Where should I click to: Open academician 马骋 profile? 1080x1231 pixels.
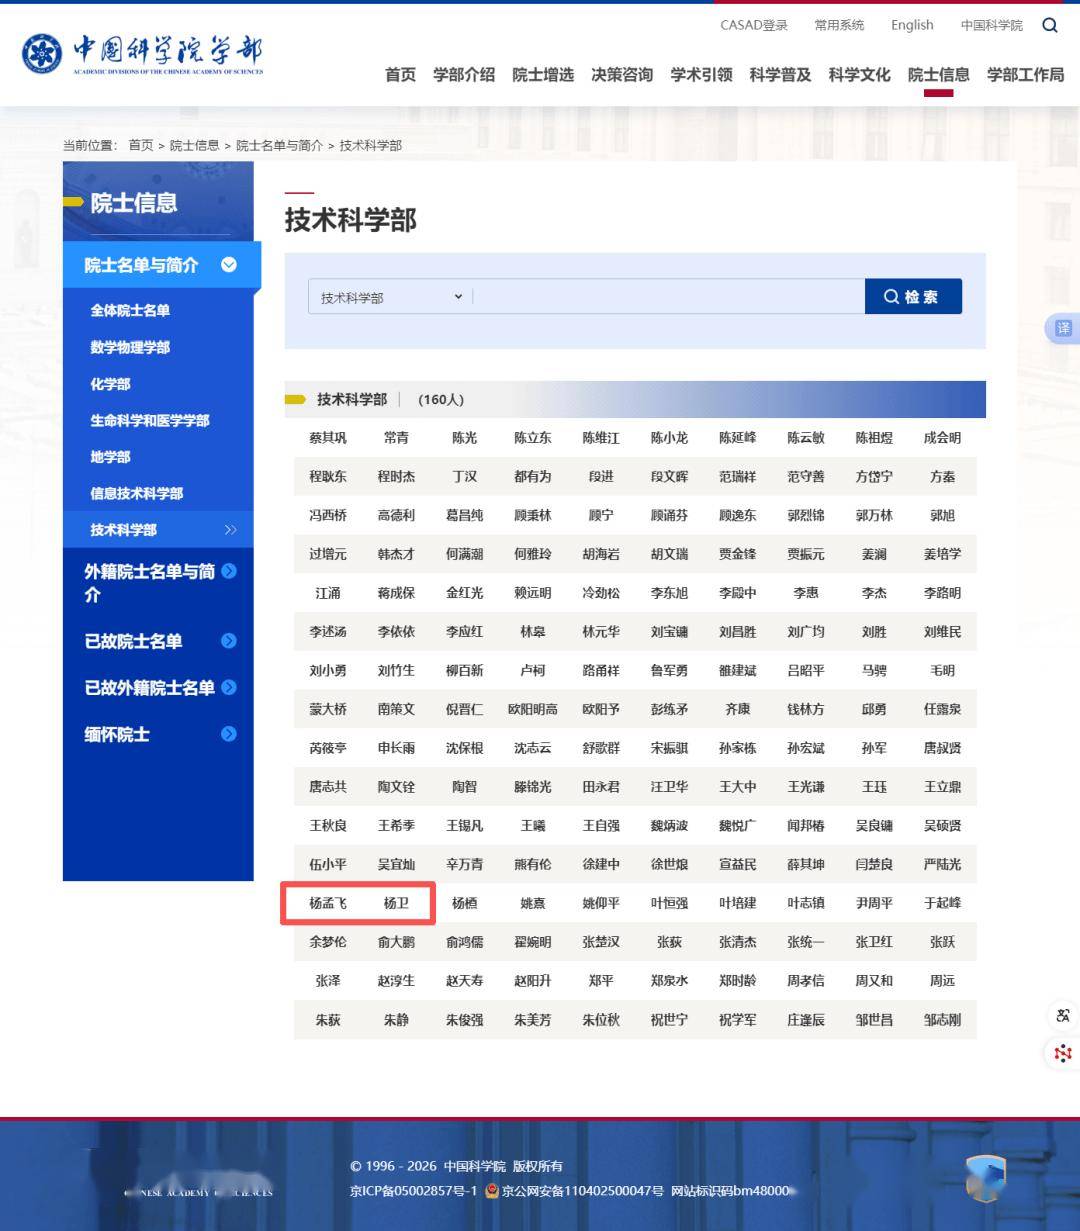(874, 671)
